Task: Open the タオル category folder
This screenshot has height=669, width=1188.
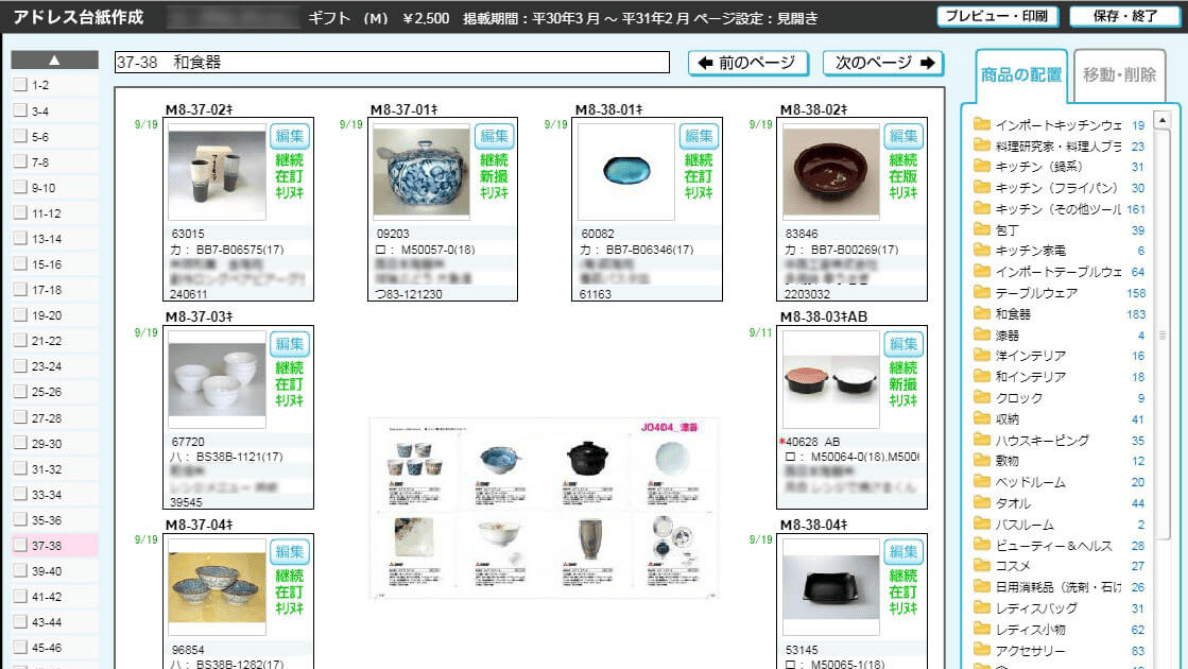Action: [981, 503]
